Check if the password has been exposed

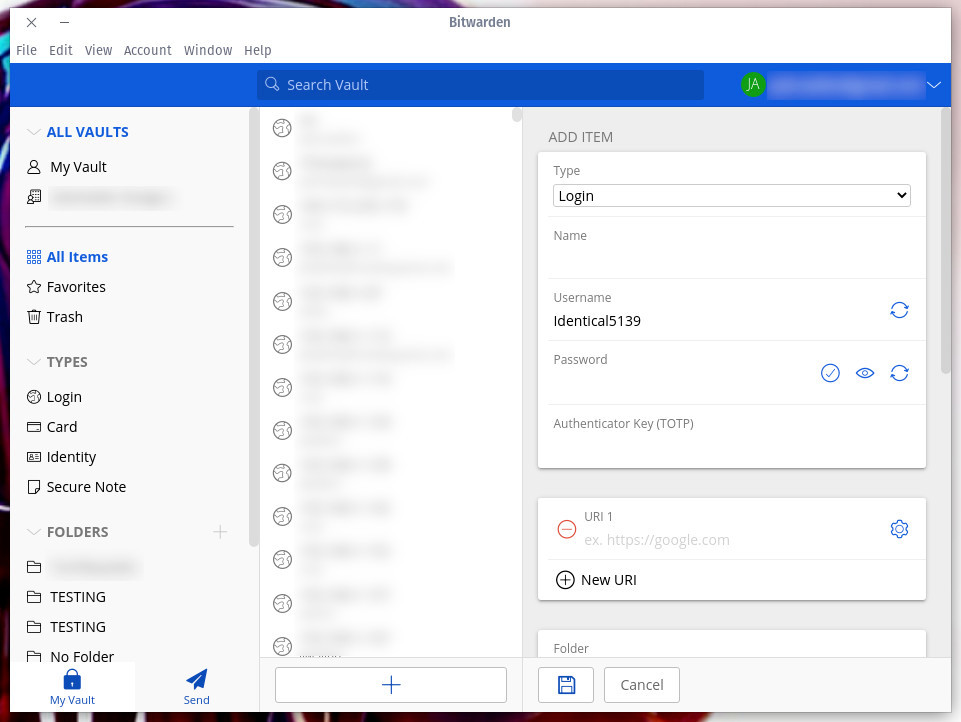point(830,373)
